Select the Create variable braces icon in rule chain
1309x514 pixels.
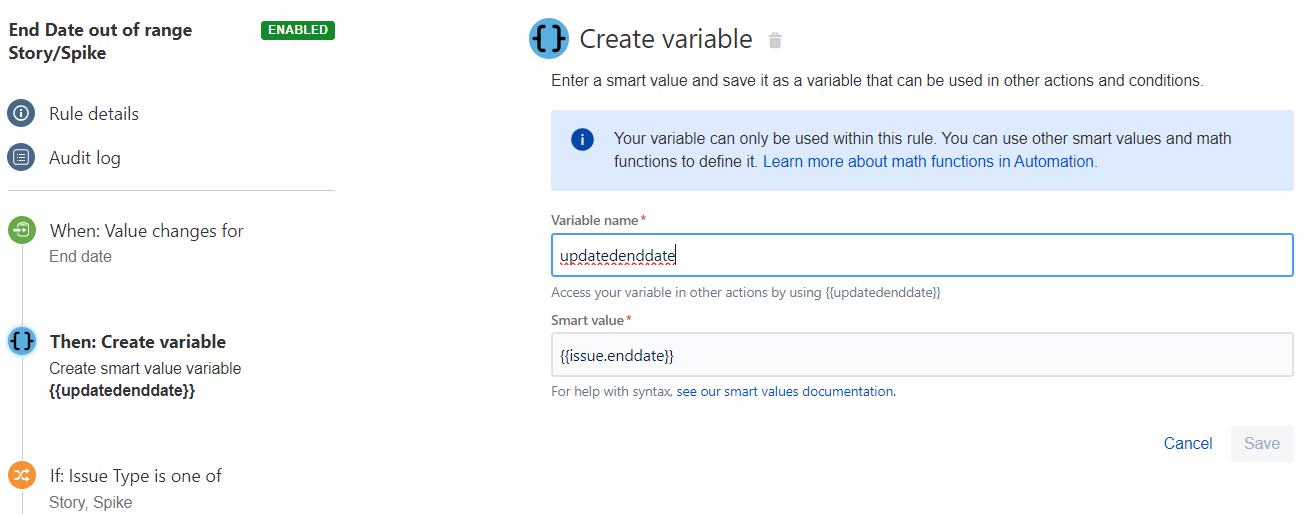pyautogui.click(x=22, y=341)
